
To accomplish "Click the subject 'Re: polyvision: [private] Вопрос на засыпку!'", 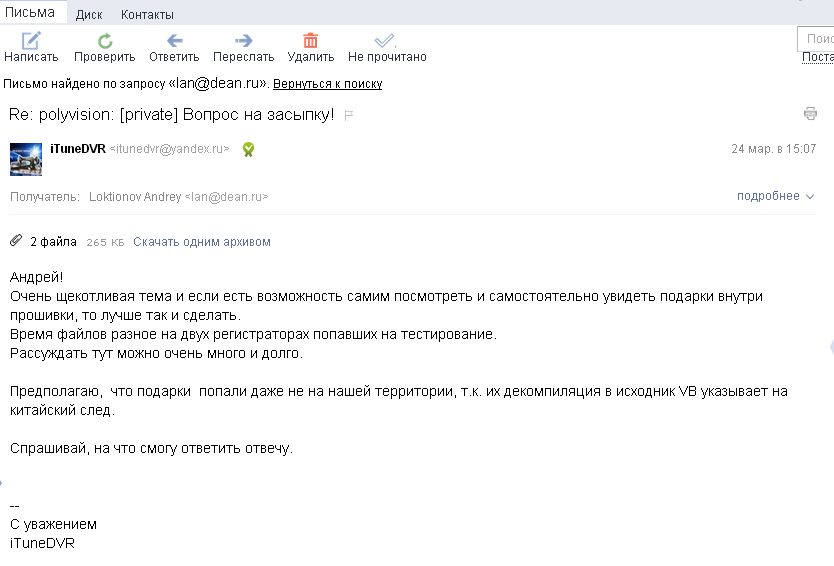I will click(x=171, y=114).
